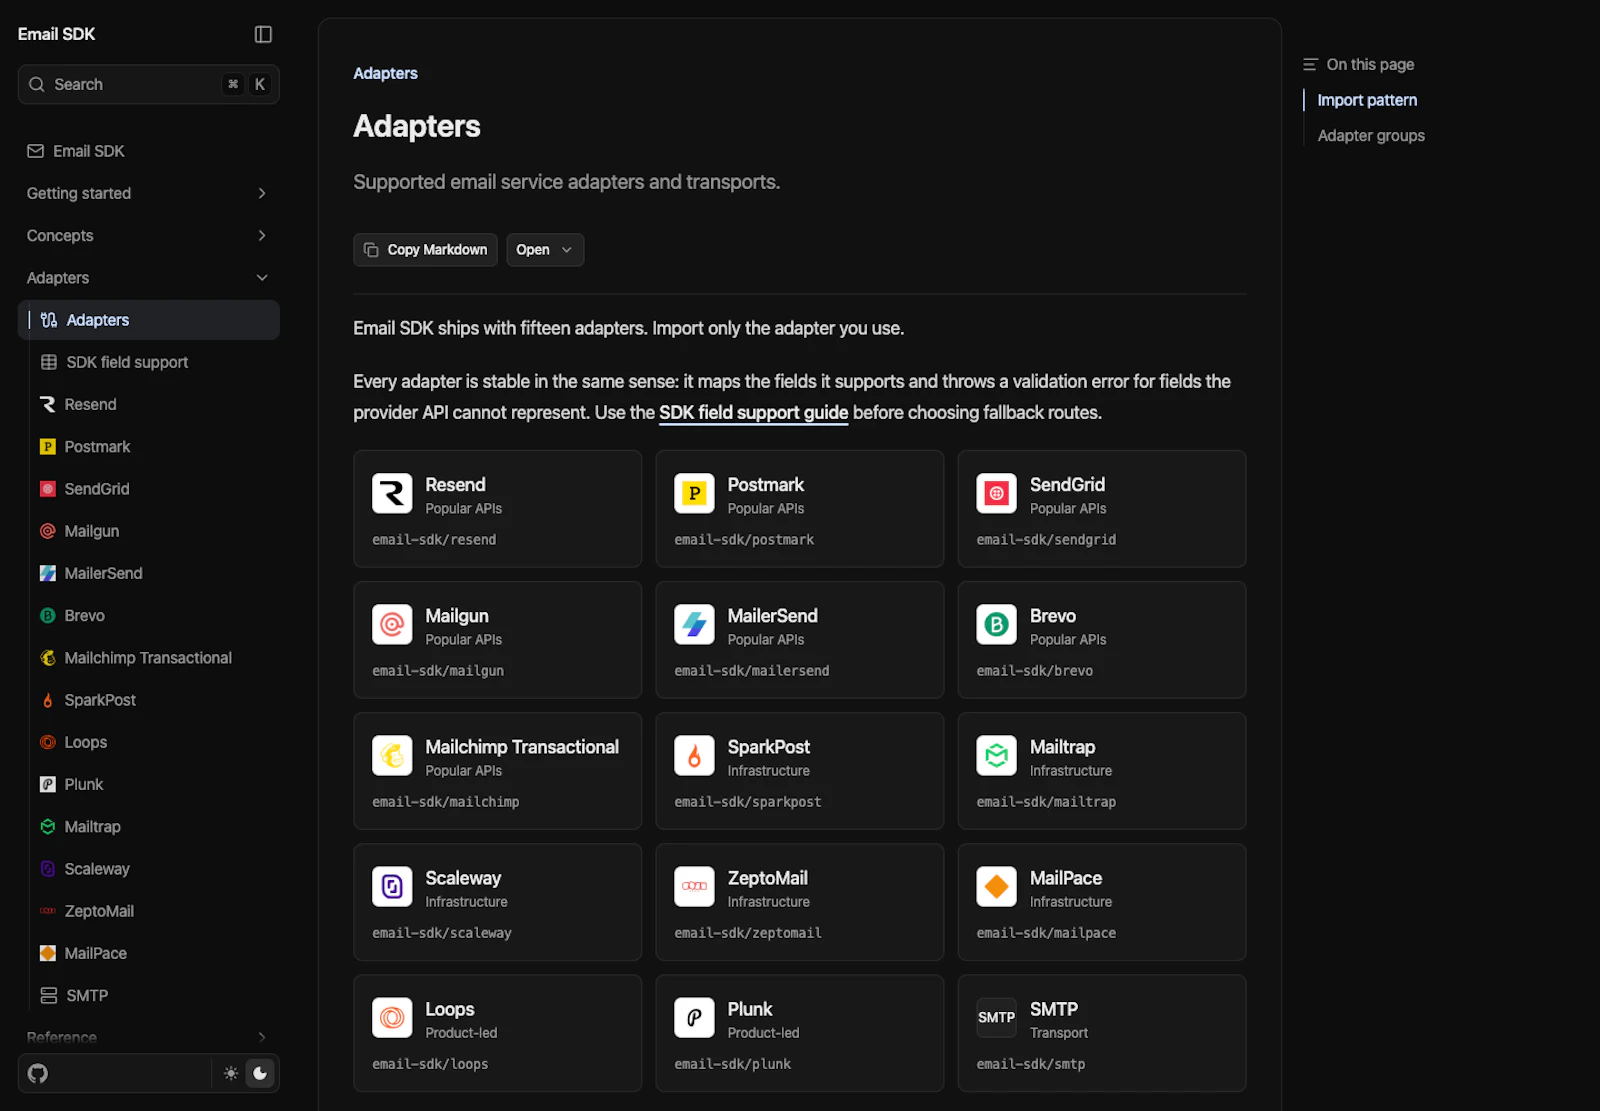Click the MailPace orange diamond logo
The height and width of the screenshot is (1111, 1600).
point(996,886)
